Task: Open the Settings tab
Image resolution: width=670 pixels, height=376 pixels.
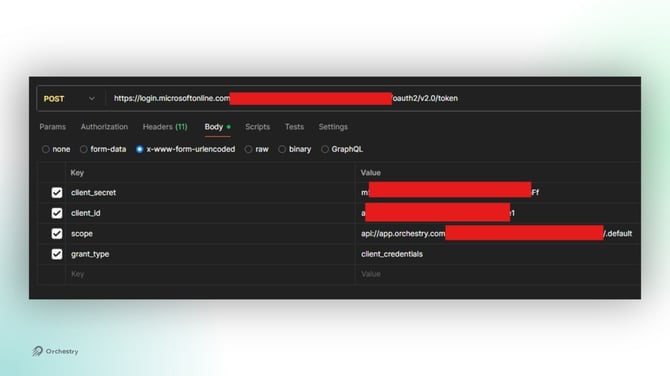Action: pos(333,127)
